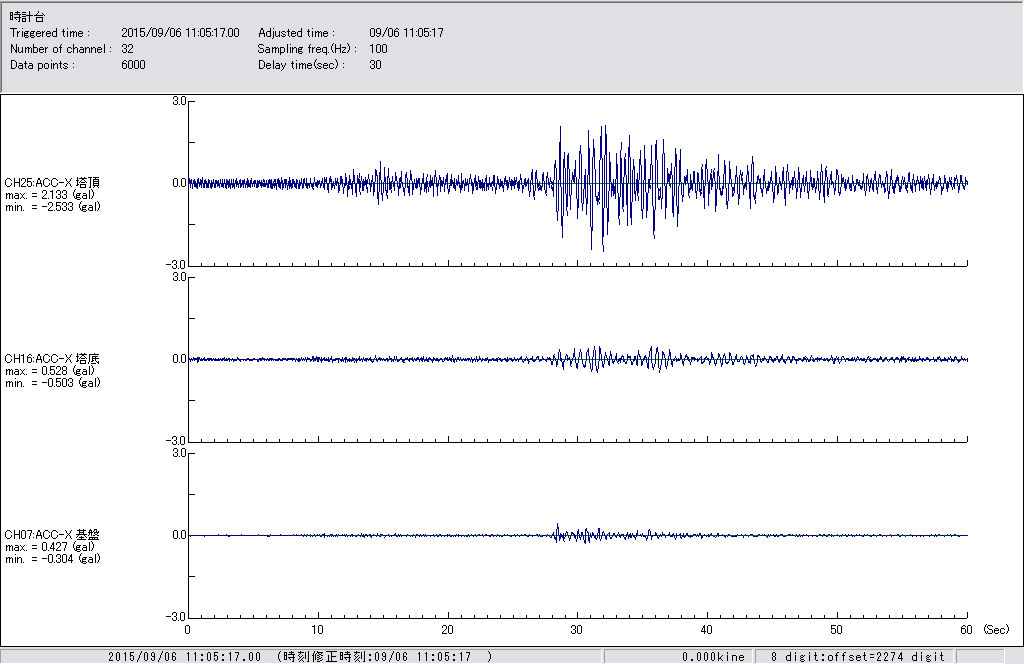Click the 0 origin tick on time axis
The height and width of the screenshot is (664, 1024).
click(188, 630)
